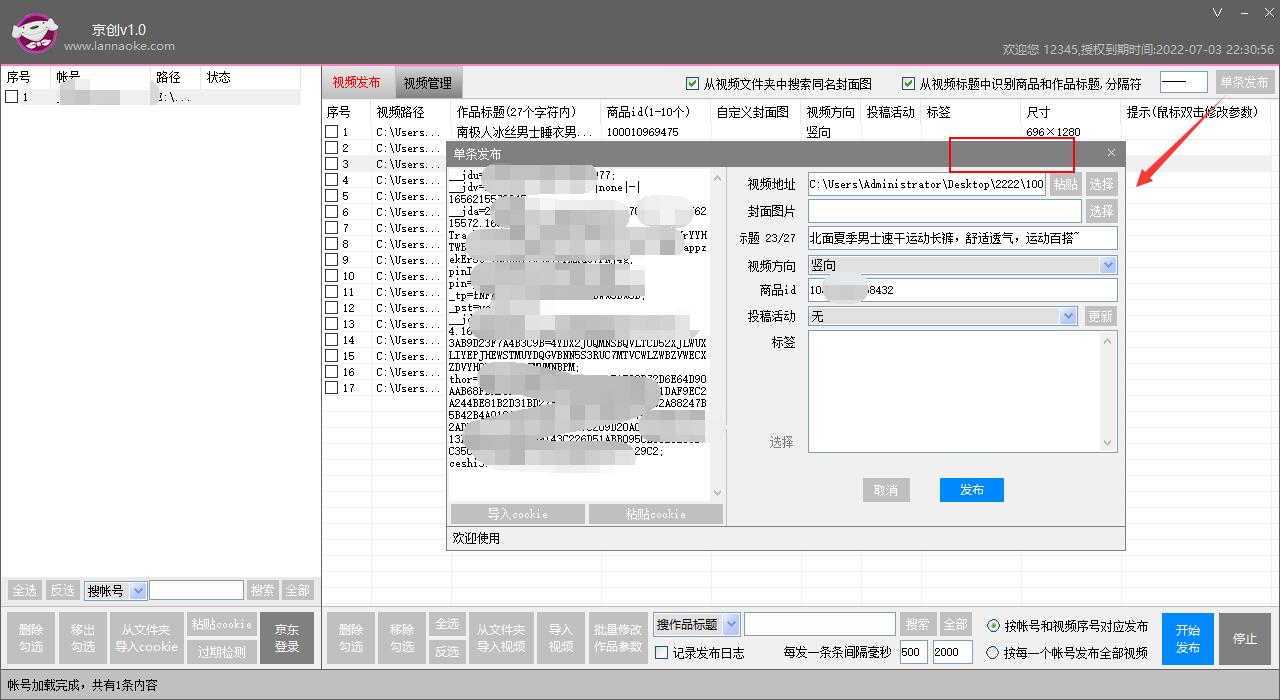The height and width of the screenshot is (700, 1280).
Task: Click the blue 开始发布 button
Action: (1188, 639)
